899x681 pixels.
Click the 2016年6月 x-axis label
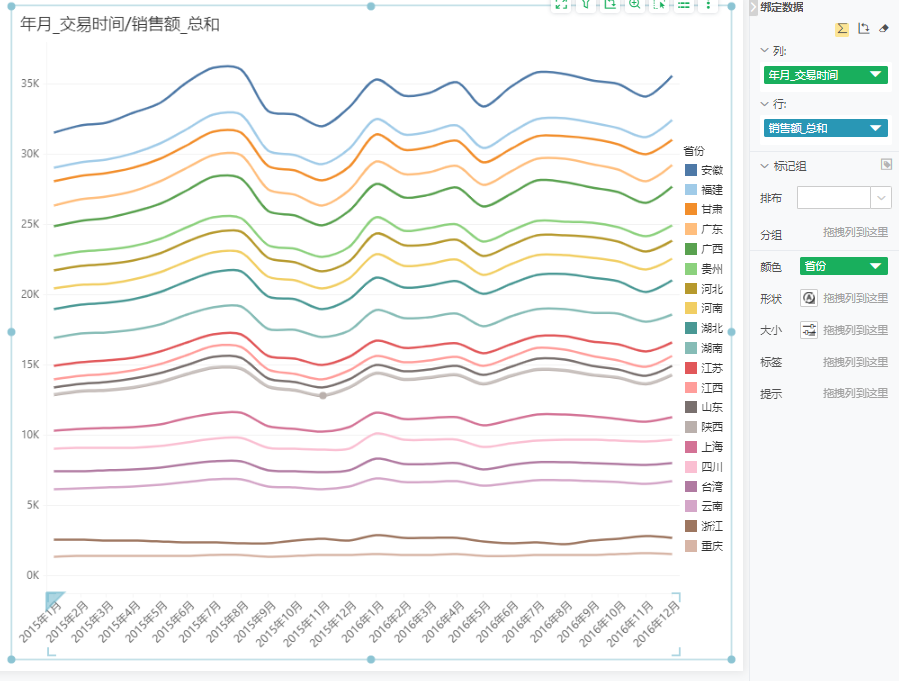pos(497,621)
